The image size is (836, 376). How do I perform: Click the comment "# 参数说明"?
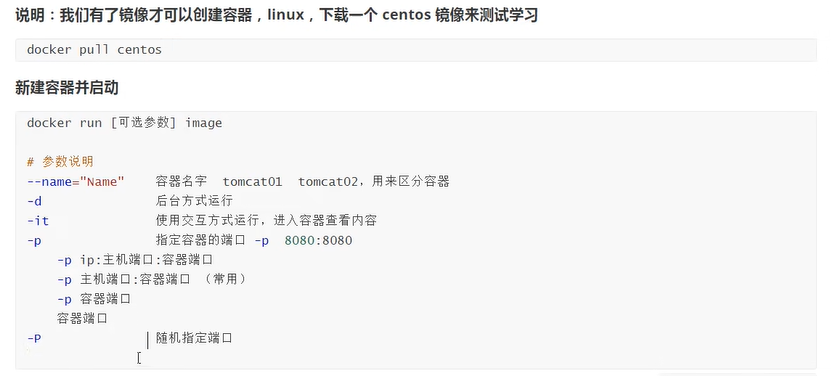60,162
